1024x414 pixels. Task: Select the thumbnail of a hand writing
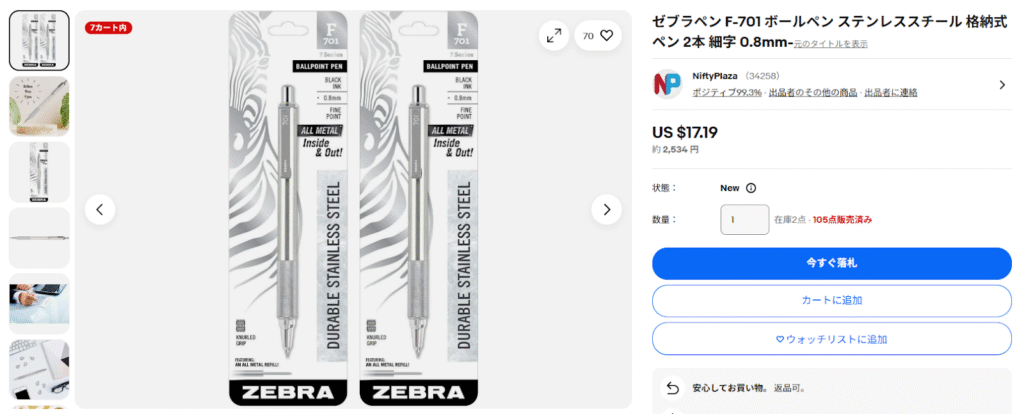tap(39, 303)
